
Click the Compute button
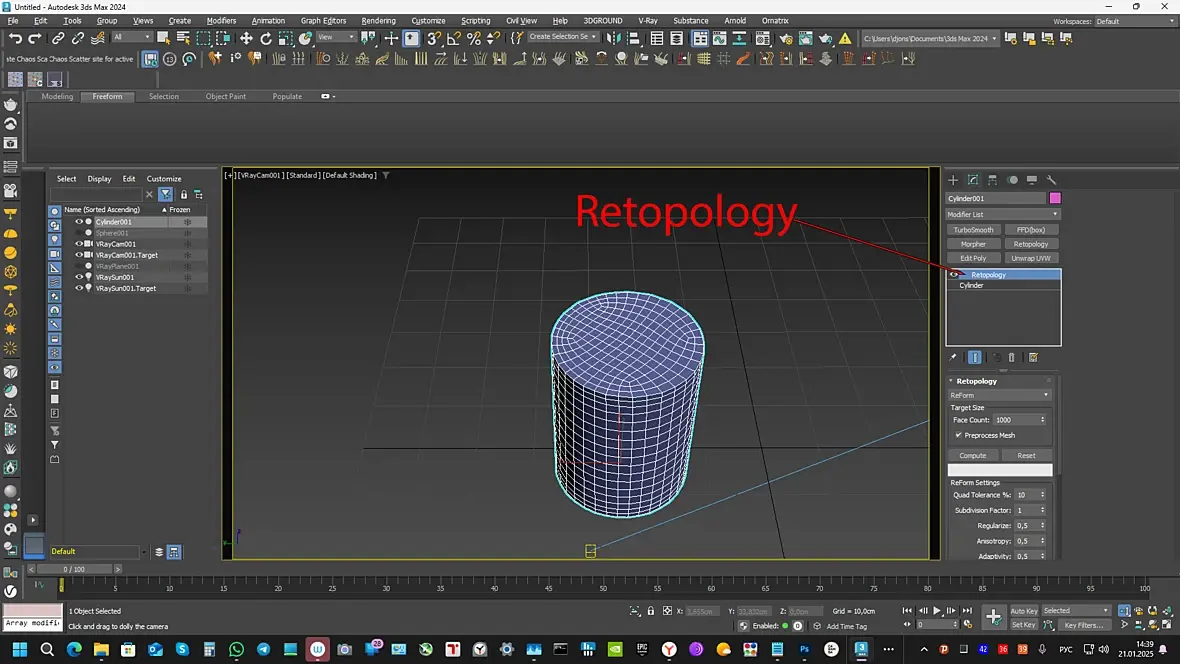pyautogui.click(x=972, y=455)
